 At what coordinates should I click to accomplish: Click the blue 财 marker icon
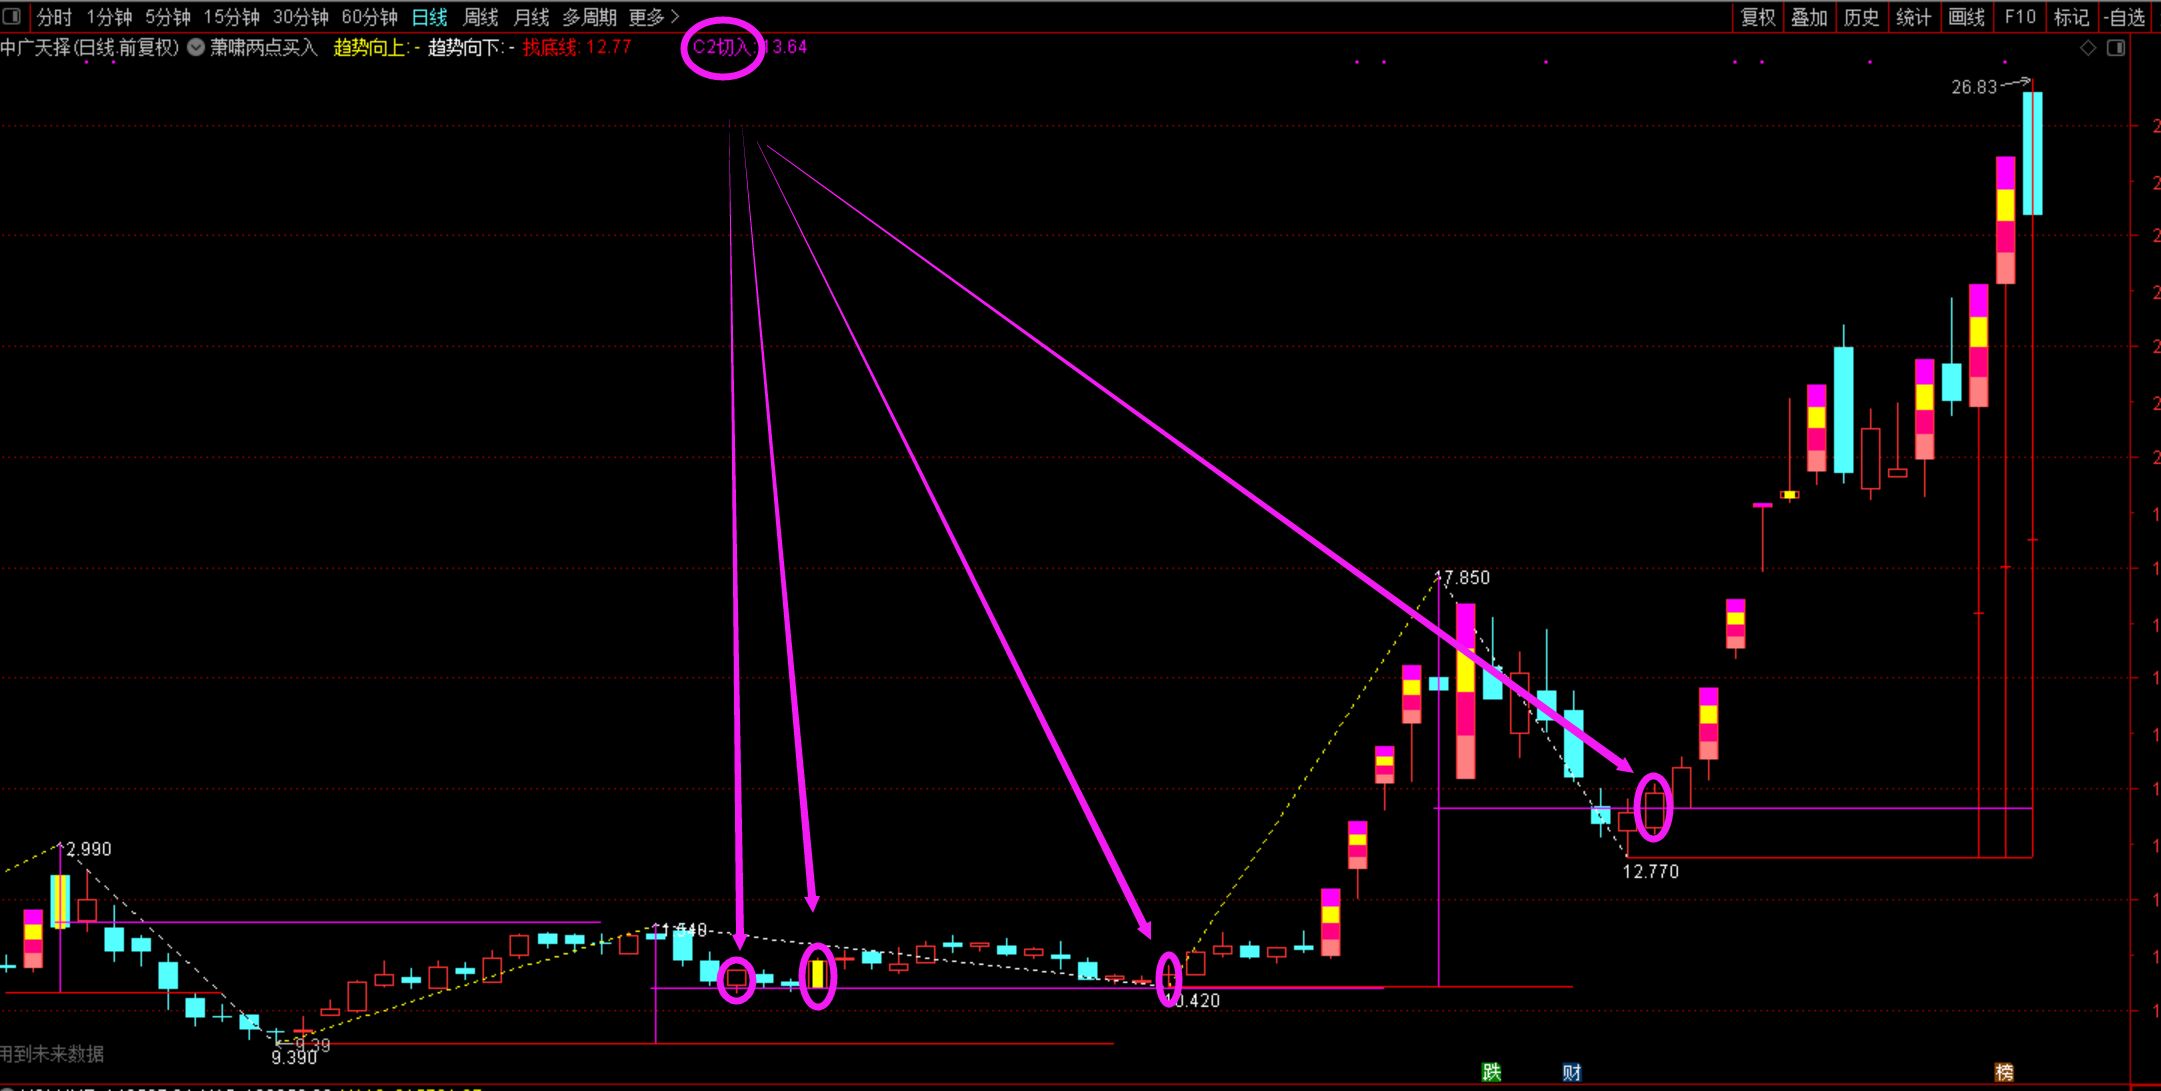pyautogui.click(x=1571, y=1072)
